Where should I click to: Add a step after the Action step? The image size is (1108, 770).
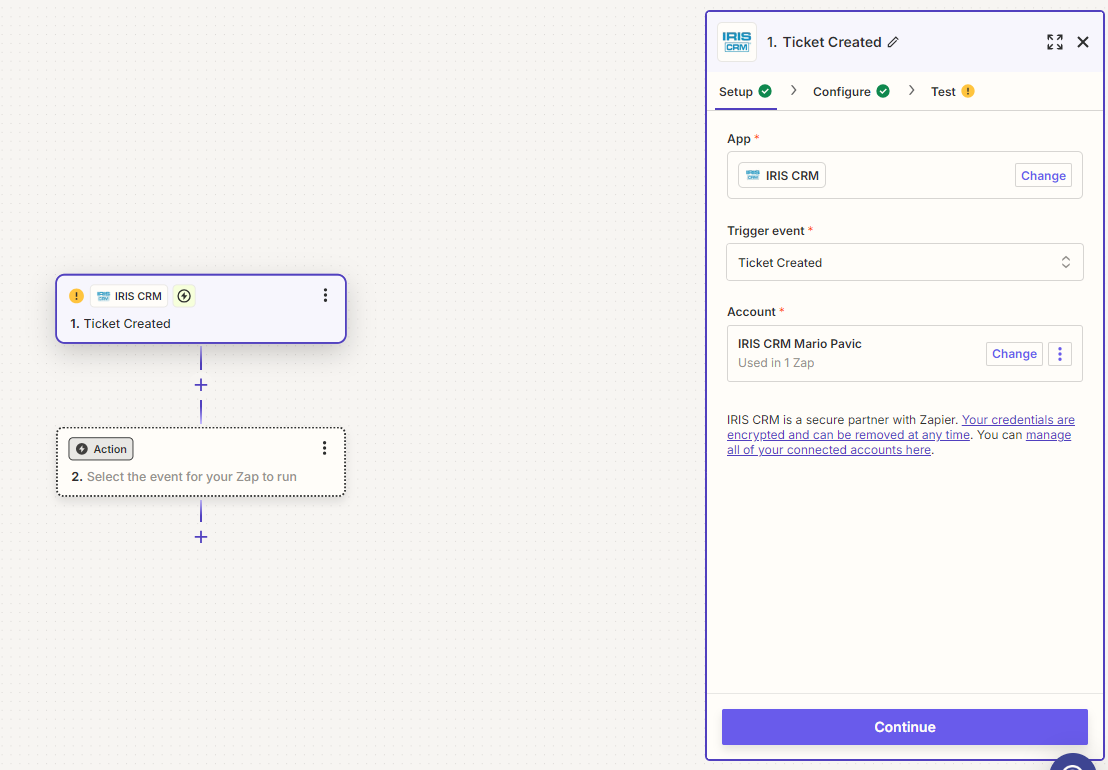click(201, 537)
